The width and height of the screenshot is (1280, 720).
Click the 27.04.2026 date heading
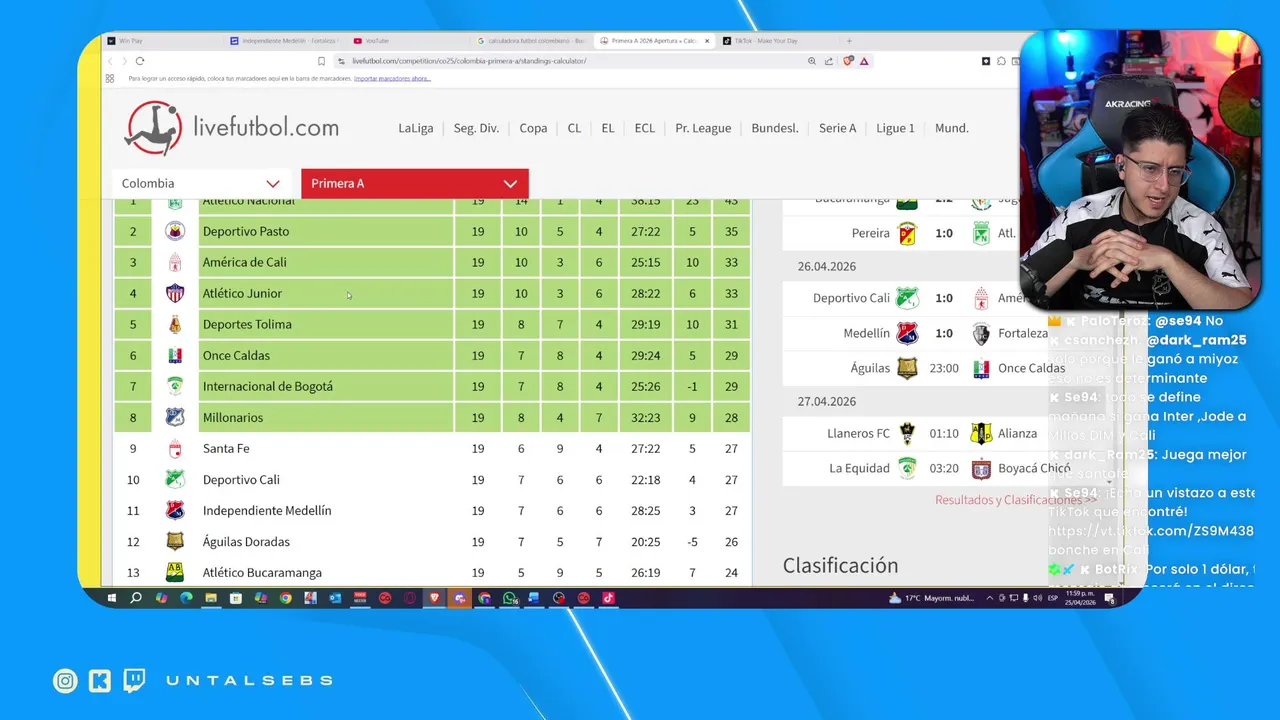(x=827, y=401)
